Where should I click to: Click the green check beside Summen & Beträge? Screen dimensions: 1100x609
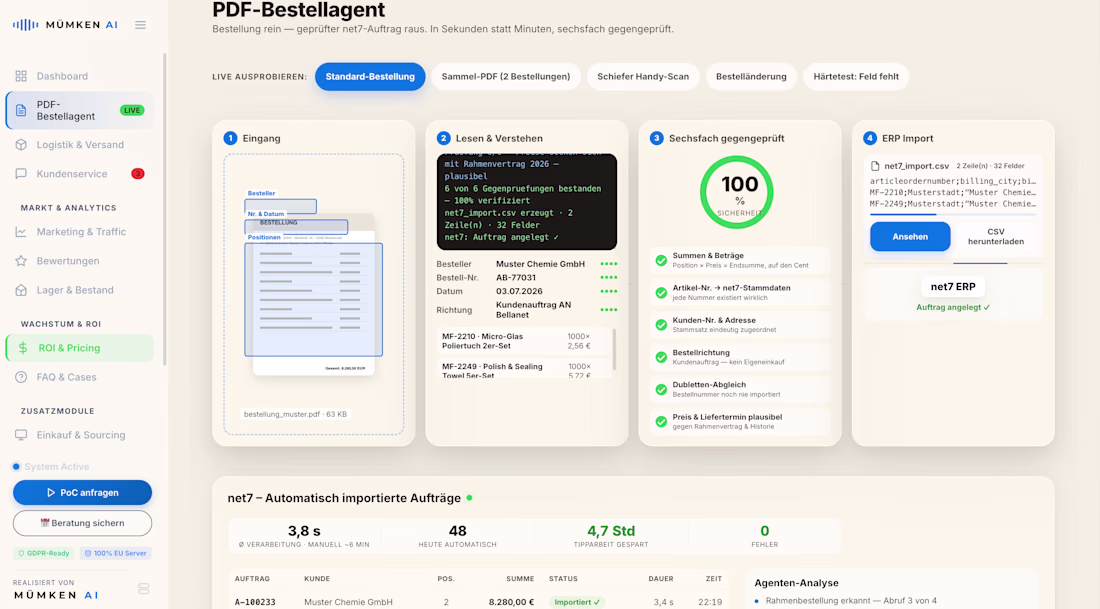click(x=661, y=260)
